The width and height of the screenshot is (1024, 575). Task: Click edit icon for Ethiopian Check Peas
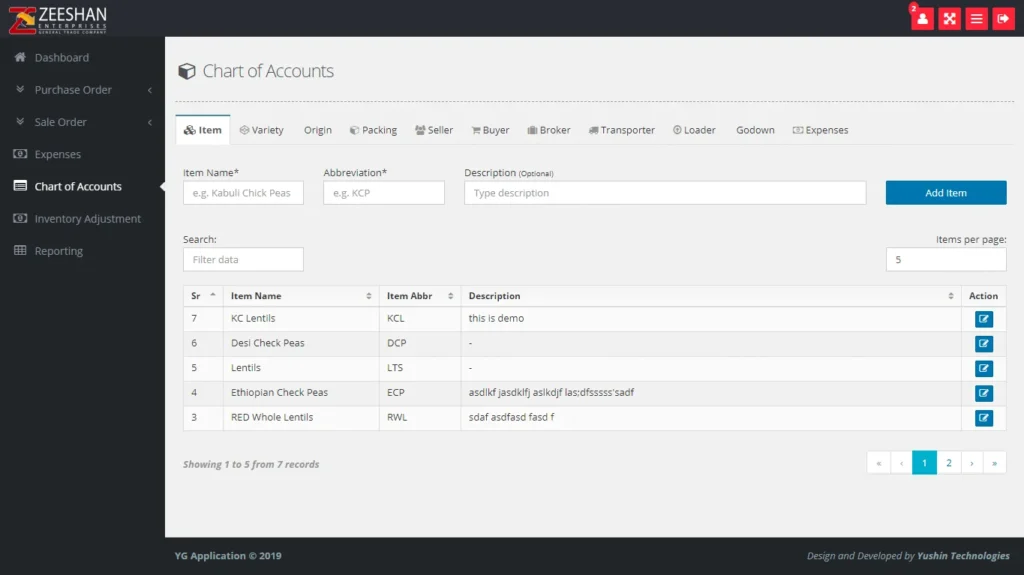983,393
